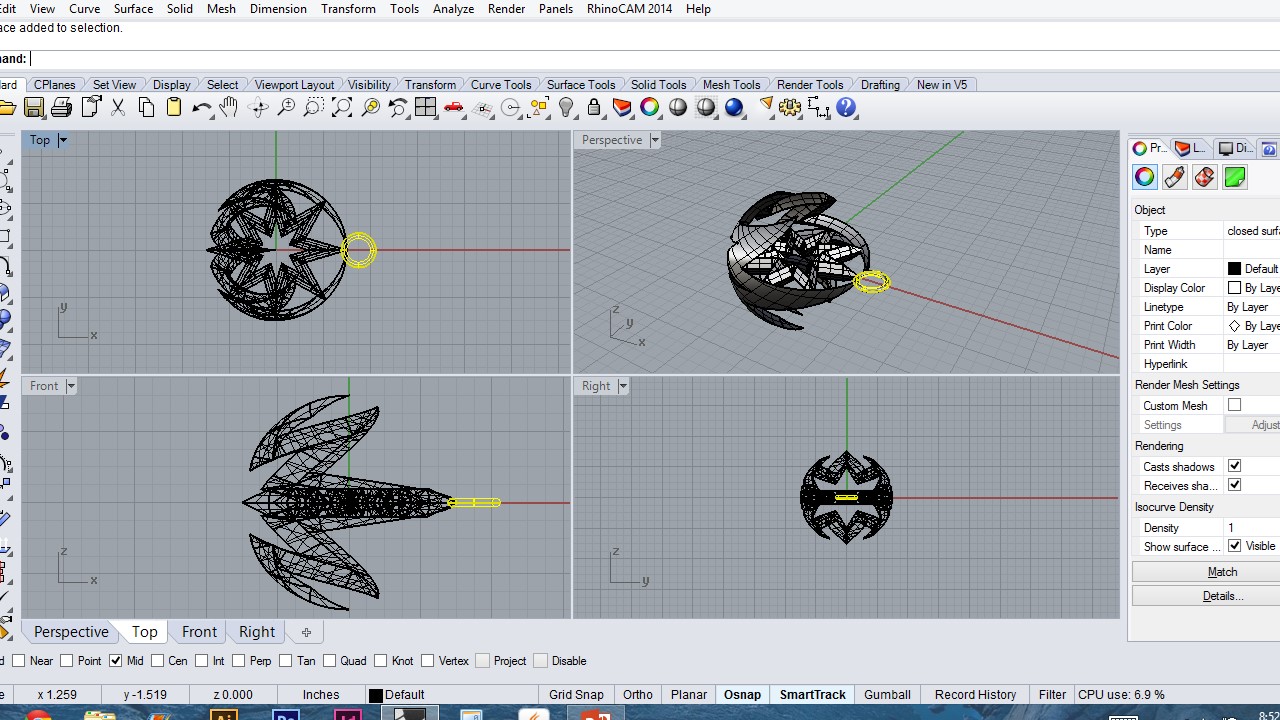1280x720 pixels.
Task: Select the Rotate View tool
Action: click(258, 108)
